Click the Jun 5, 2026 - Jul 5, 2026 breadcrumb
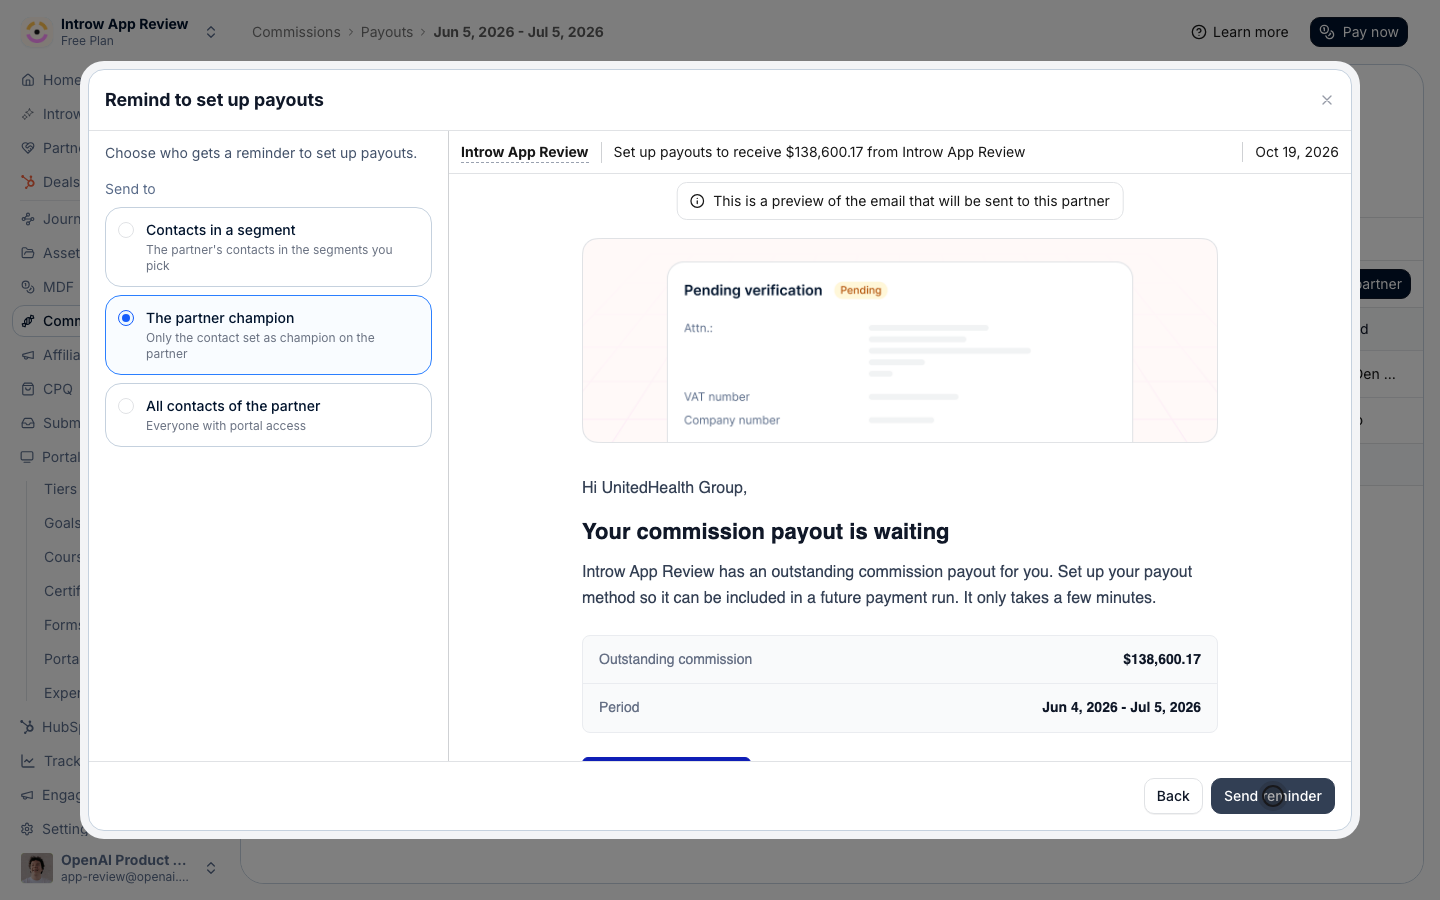 click(518, 32)
